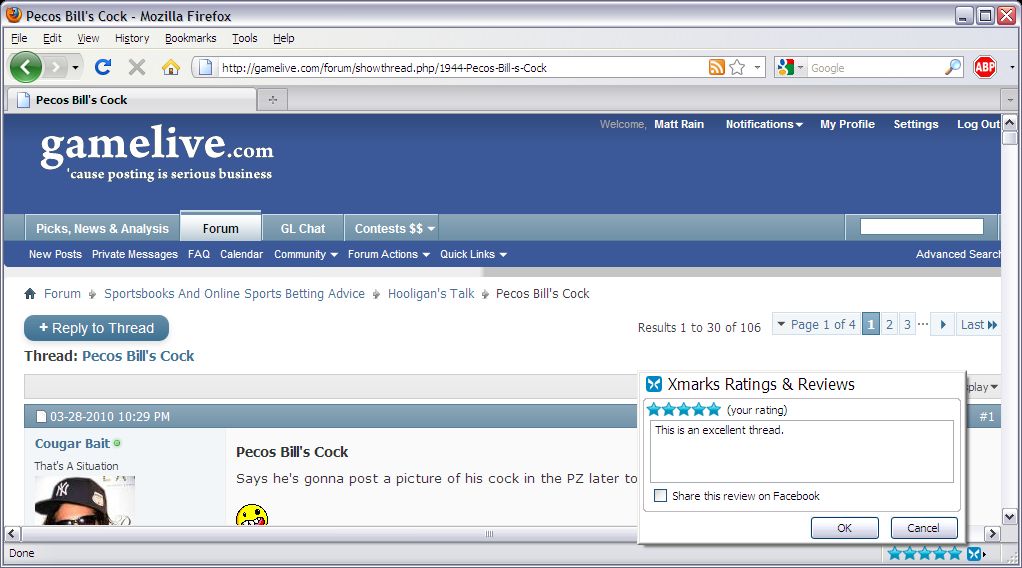
Task: Go to next page arrow in pagination
Action: click(x=942, y=324)
